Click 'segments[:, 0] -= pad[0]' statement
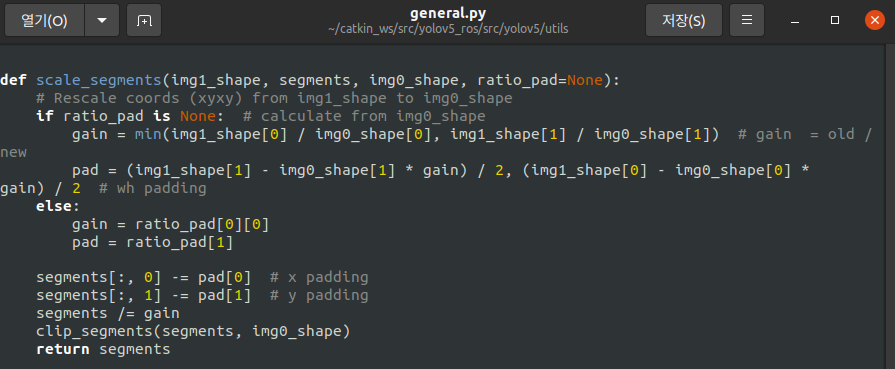 point(144,278)
